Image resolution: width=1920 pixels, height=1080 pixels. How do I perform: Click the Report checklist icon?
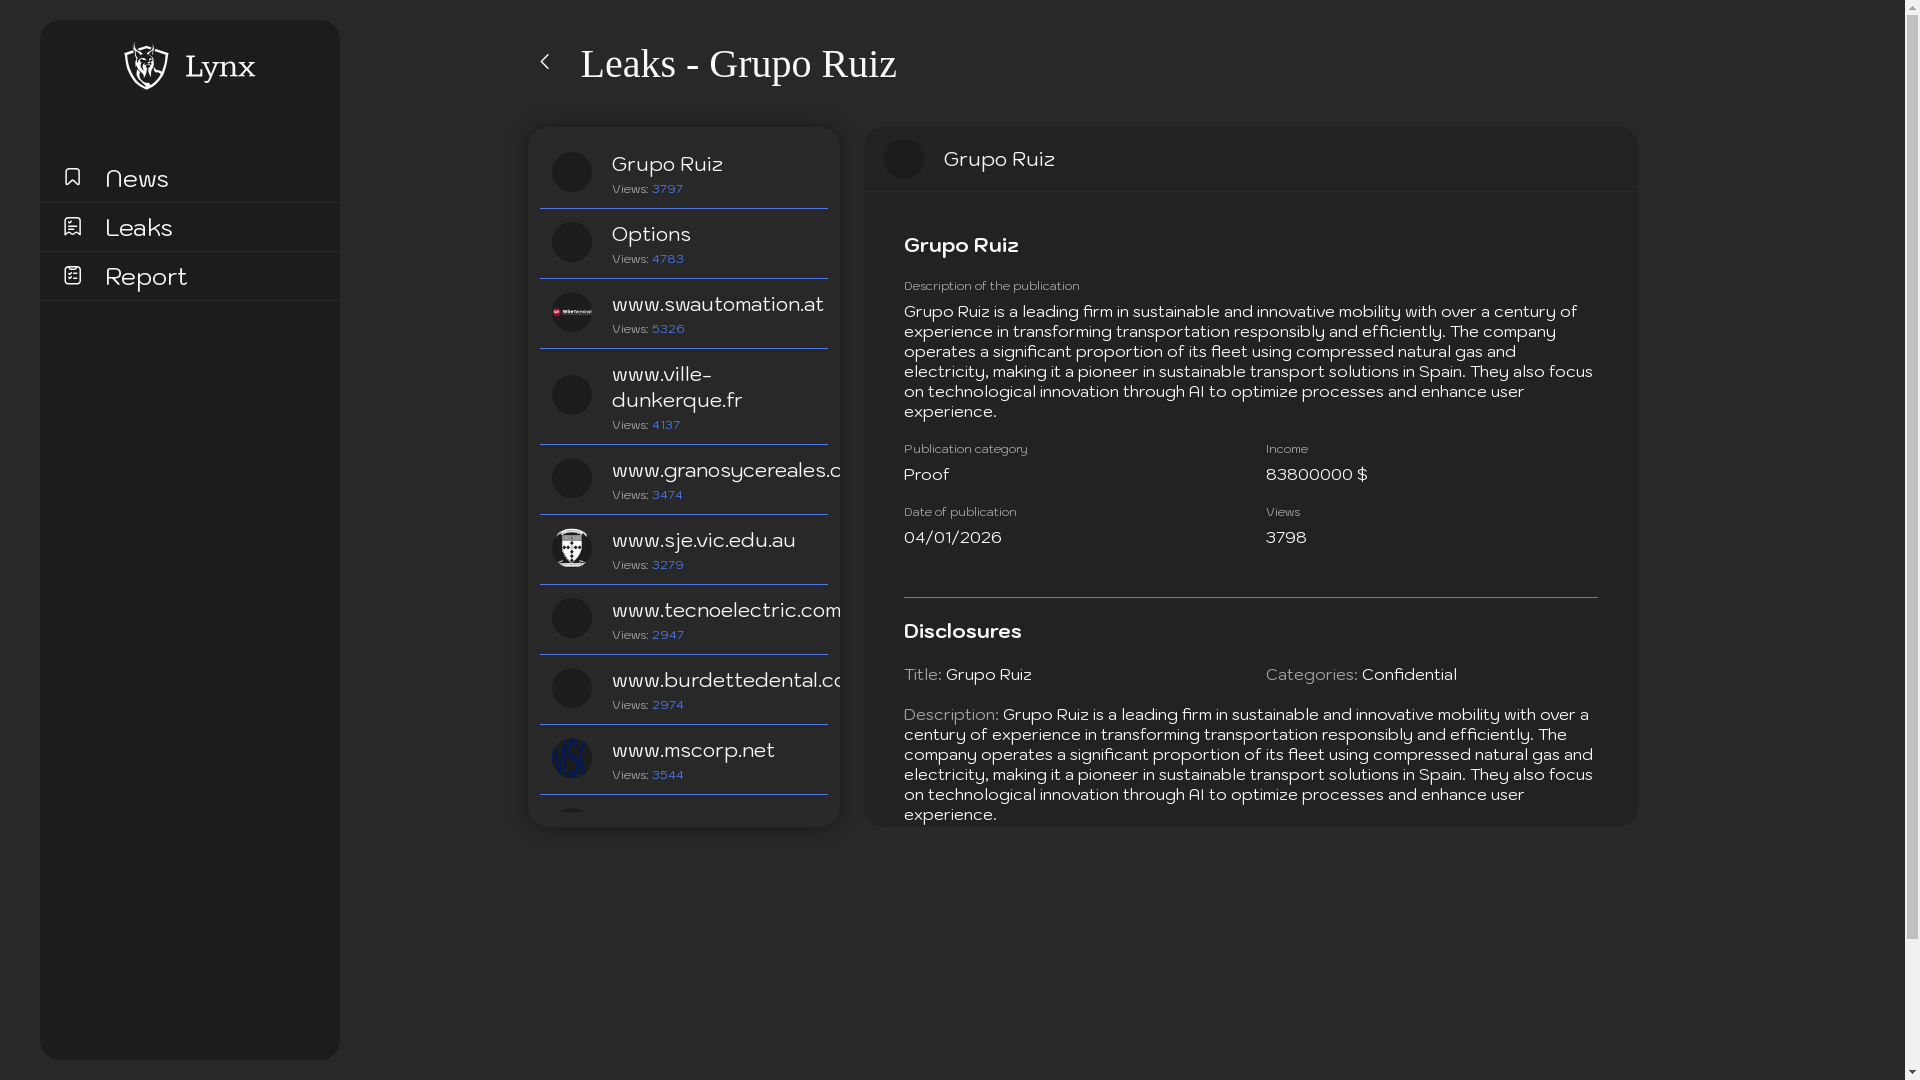click(x=72, y=275)
